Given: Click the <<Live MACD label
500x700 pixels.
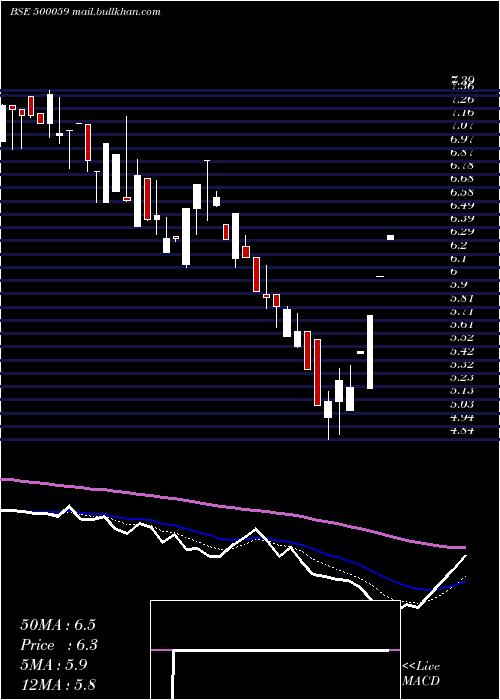Looking at the screenshot, I should (421, 673).
